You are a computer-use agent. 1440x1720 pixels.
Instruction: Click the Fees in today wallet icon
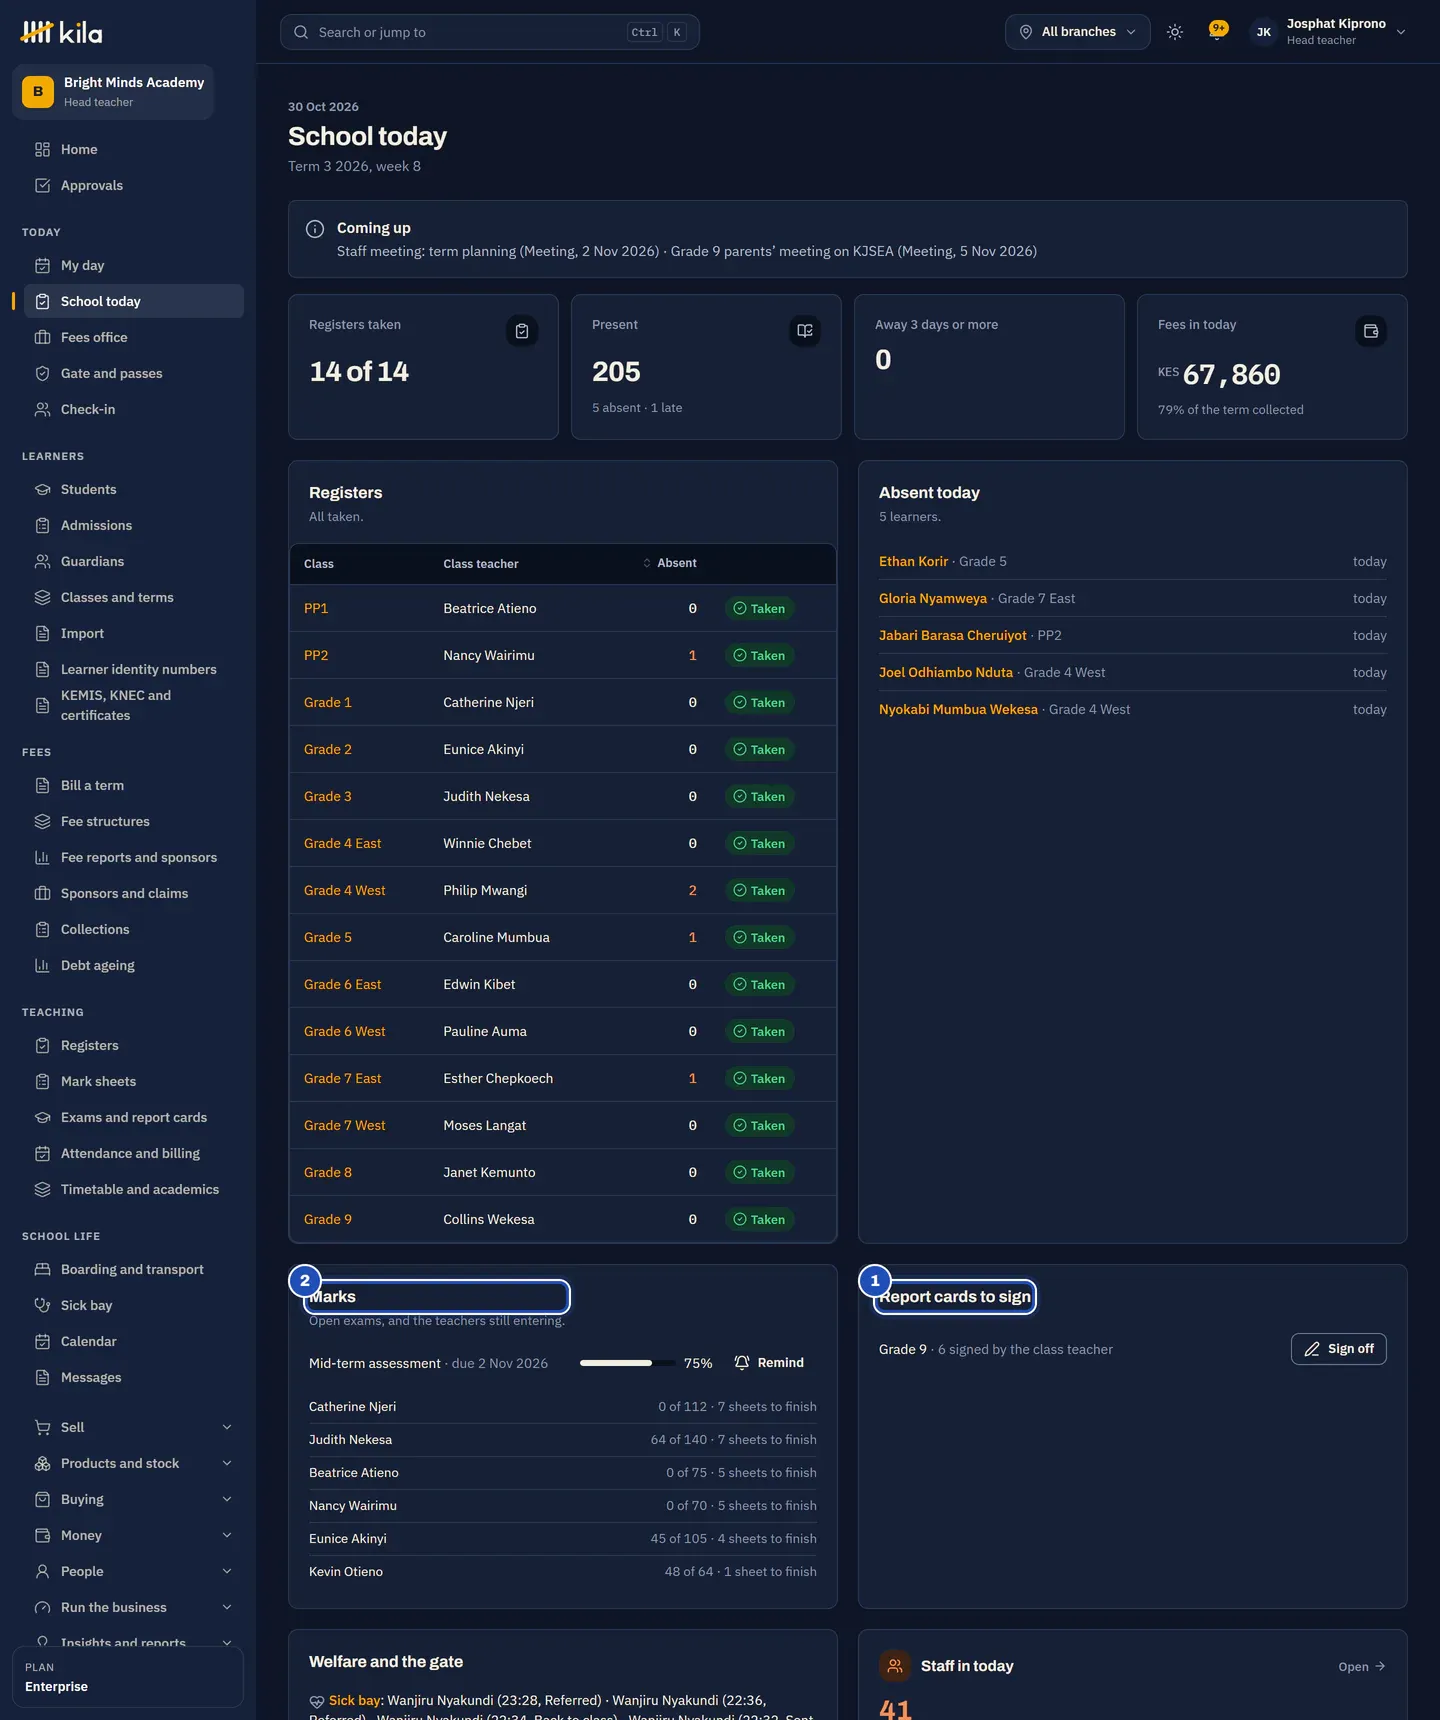pyautogui.click(x=1371, y=331)
